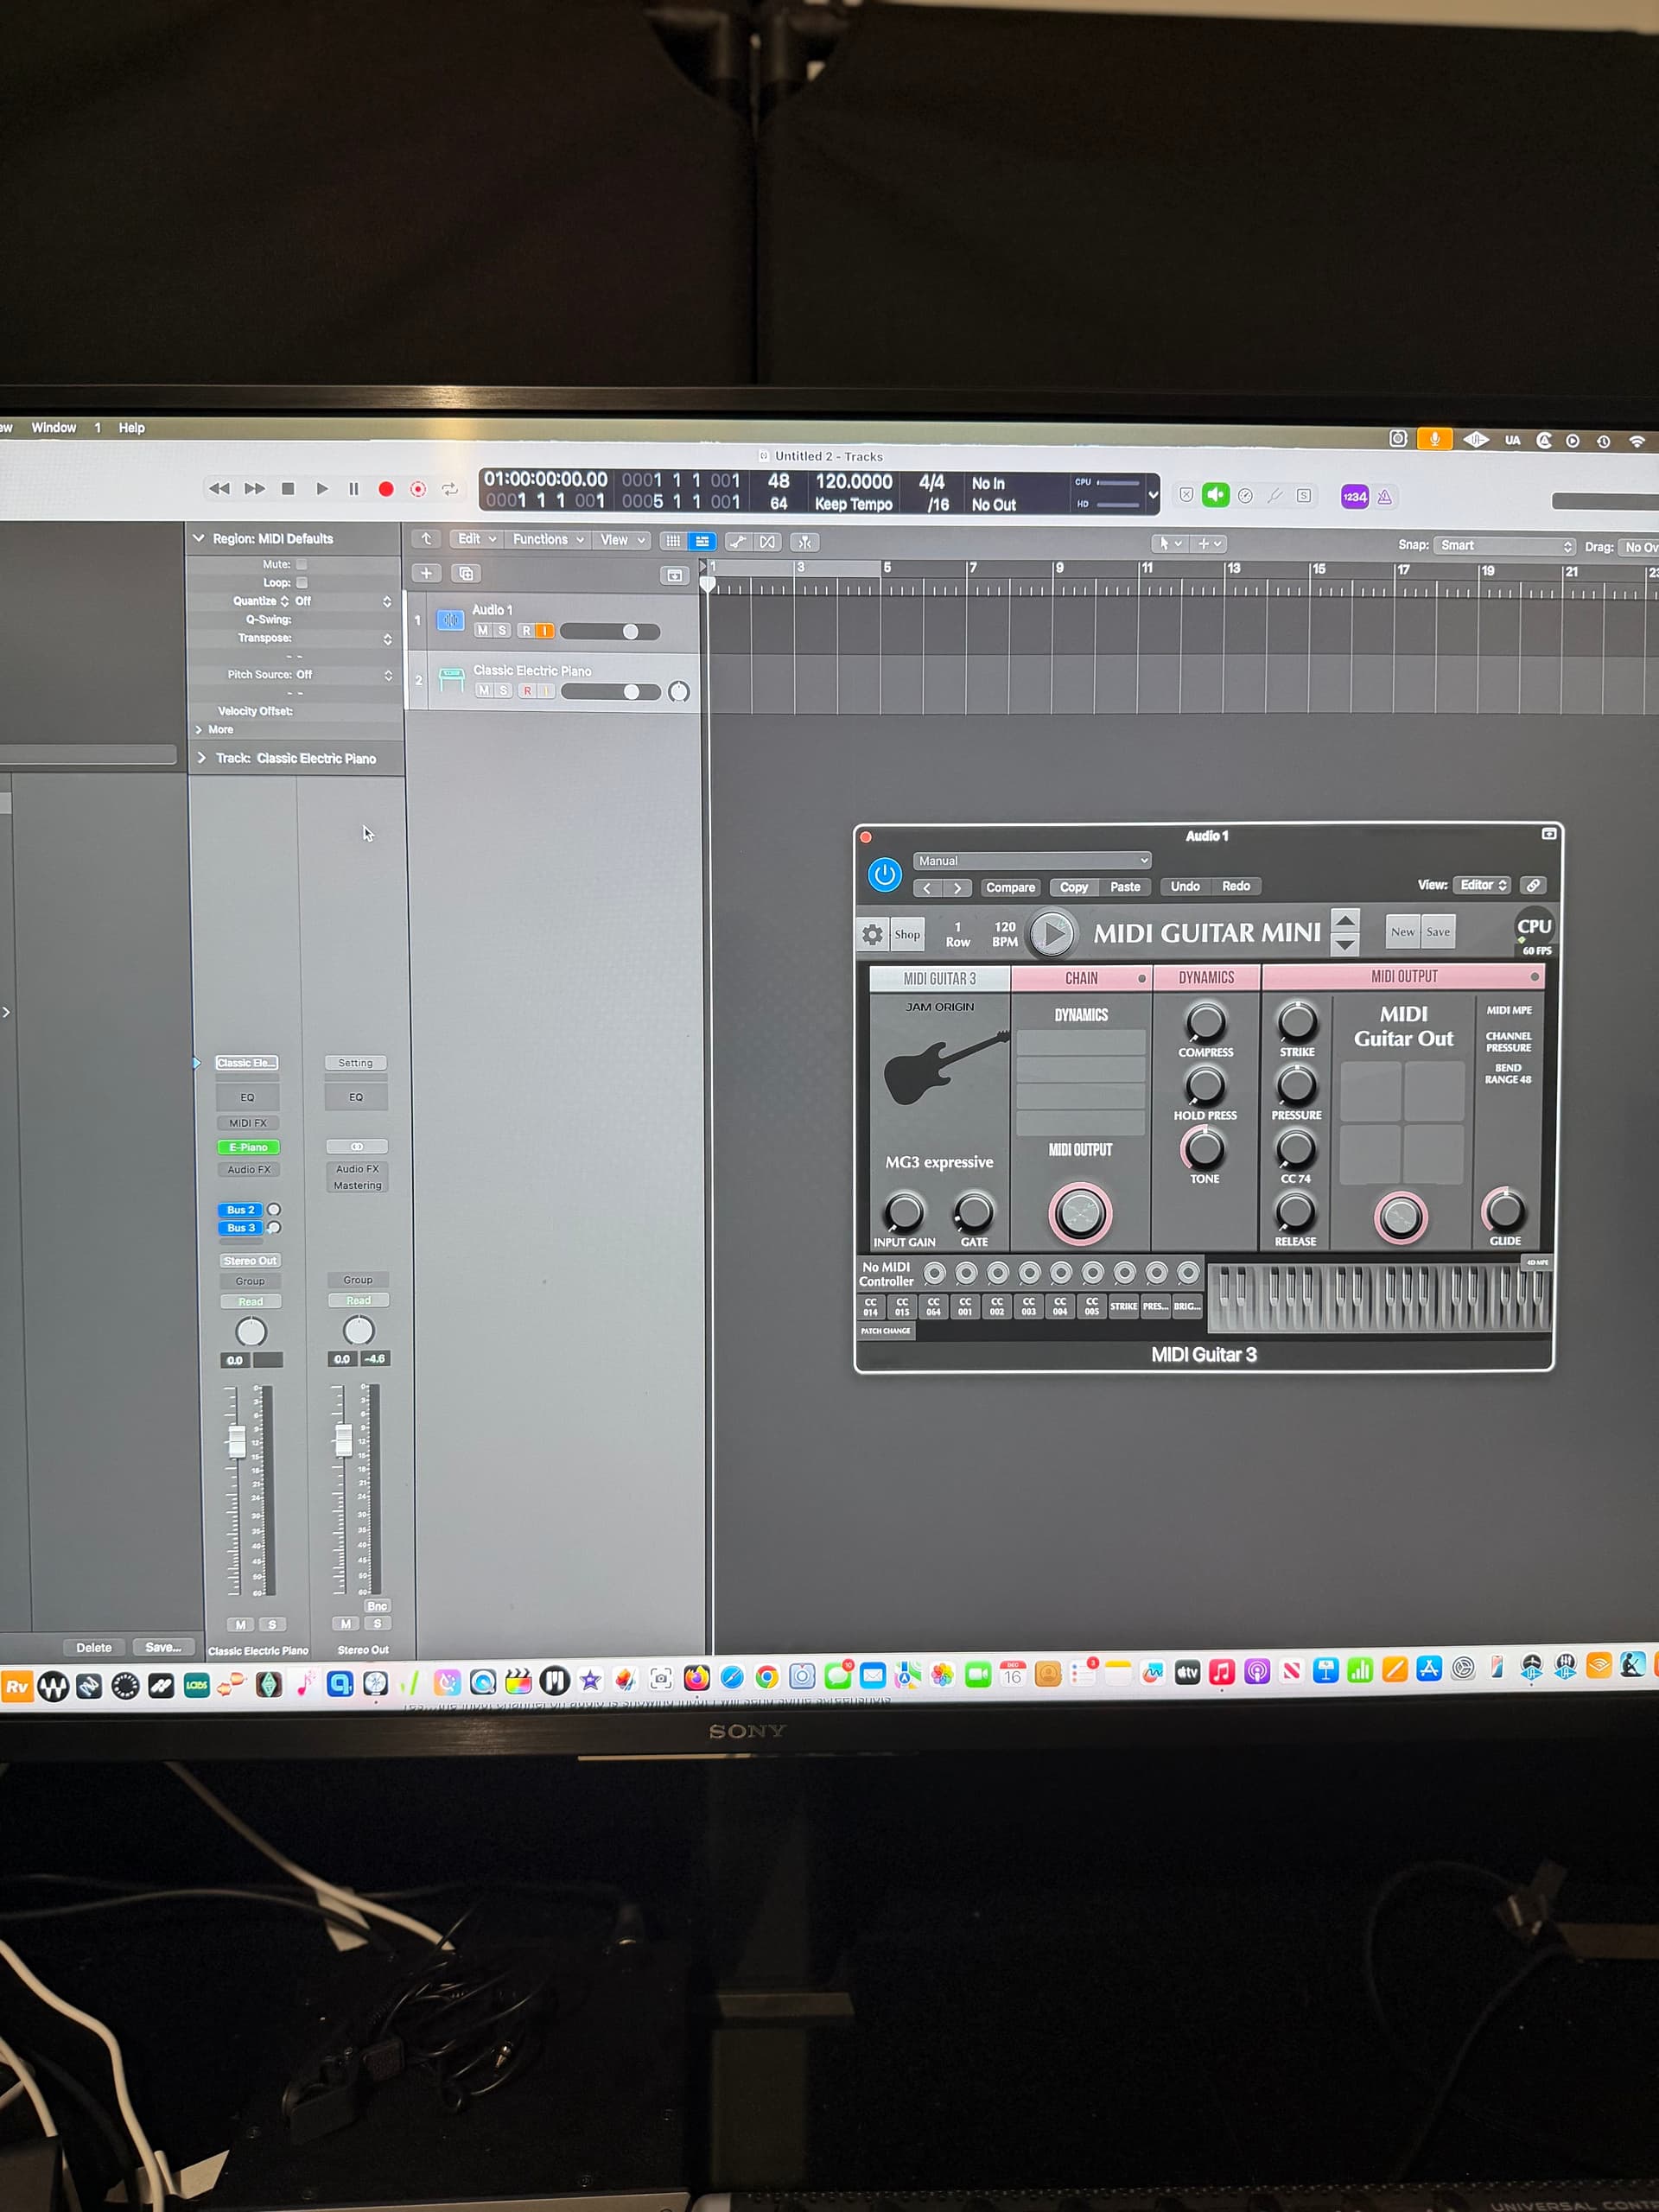Mute the Audio 1 track
1659x2212 pixels.
[483, 631]
